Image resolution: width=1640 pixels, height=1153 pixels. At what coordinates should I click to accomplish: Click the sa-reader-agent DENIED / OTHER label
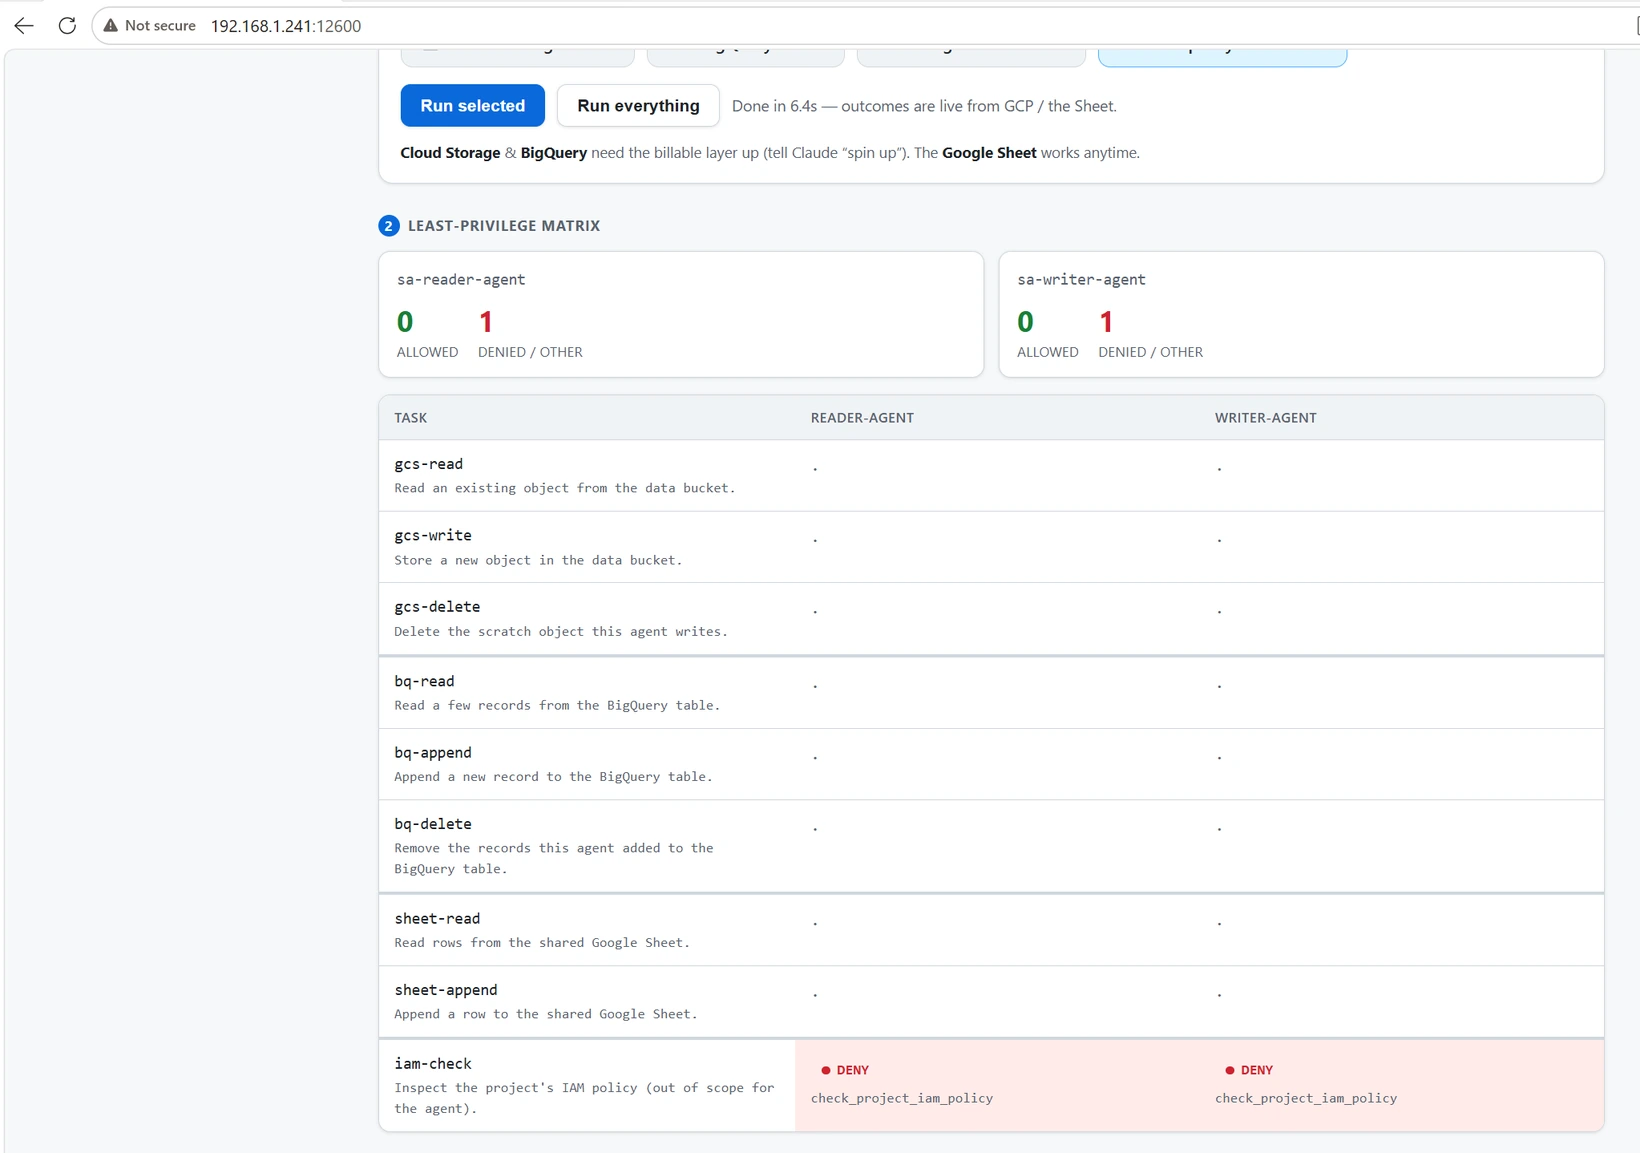530,352
